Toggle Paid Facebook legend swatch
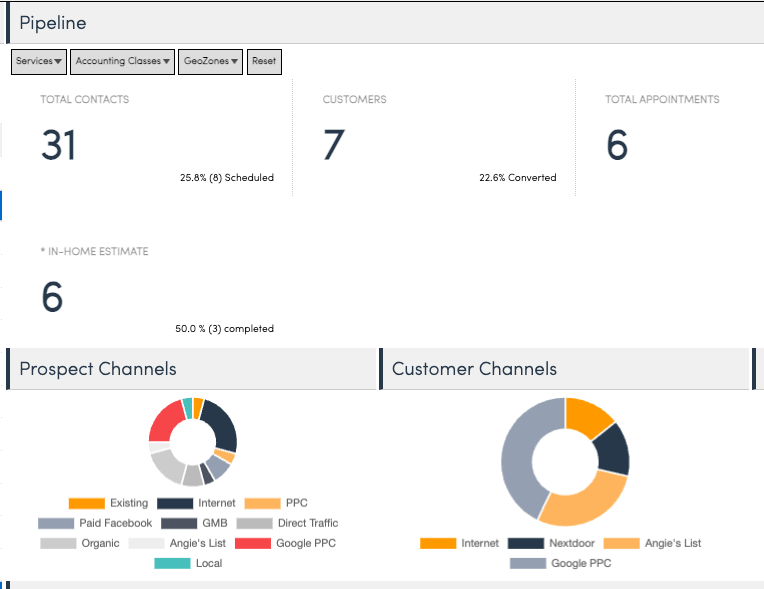The height and width of the screenshot is (589, 764). click(x=56, y=523)
